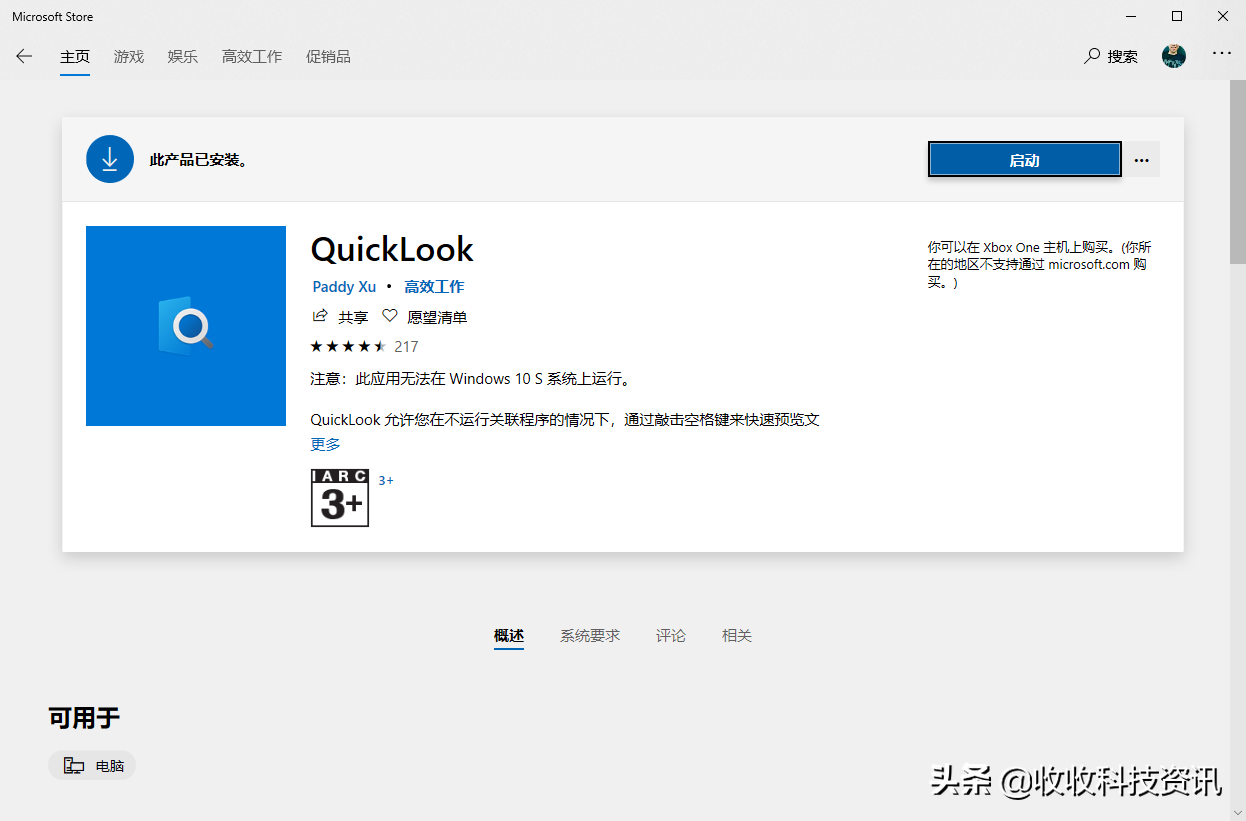Select the 概述 section tab
Viewport: 1246px width, 821px height.
pyautogui.click(x=509, y=635)
